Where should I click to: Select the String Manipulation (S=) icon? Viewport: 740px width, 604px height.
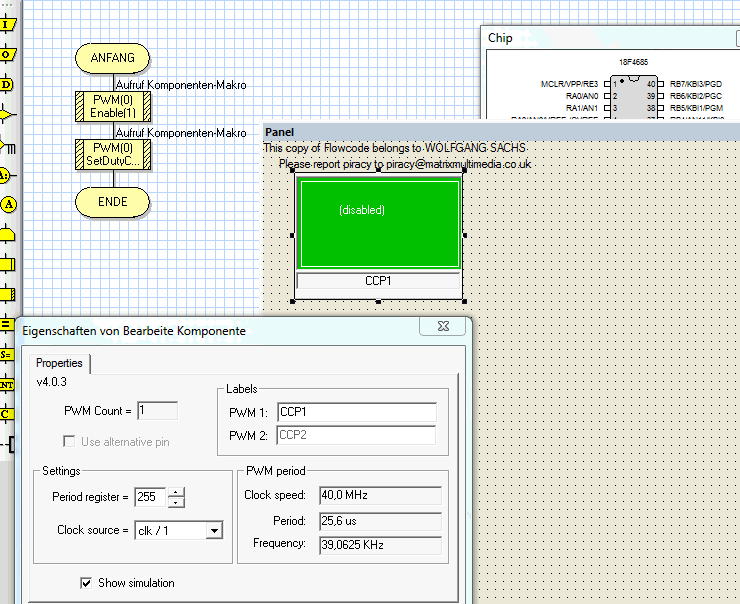click(x=6, y=354)
